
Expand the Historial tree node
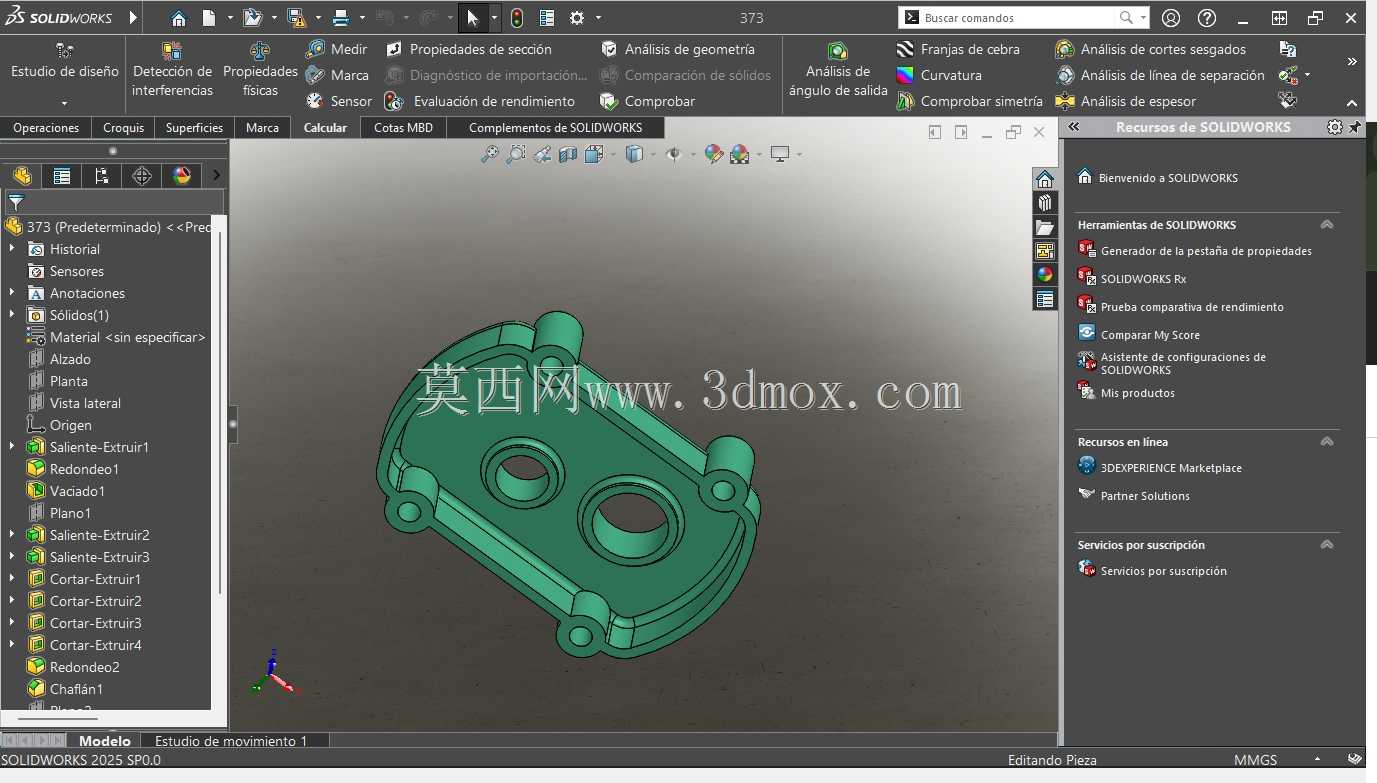12,249
